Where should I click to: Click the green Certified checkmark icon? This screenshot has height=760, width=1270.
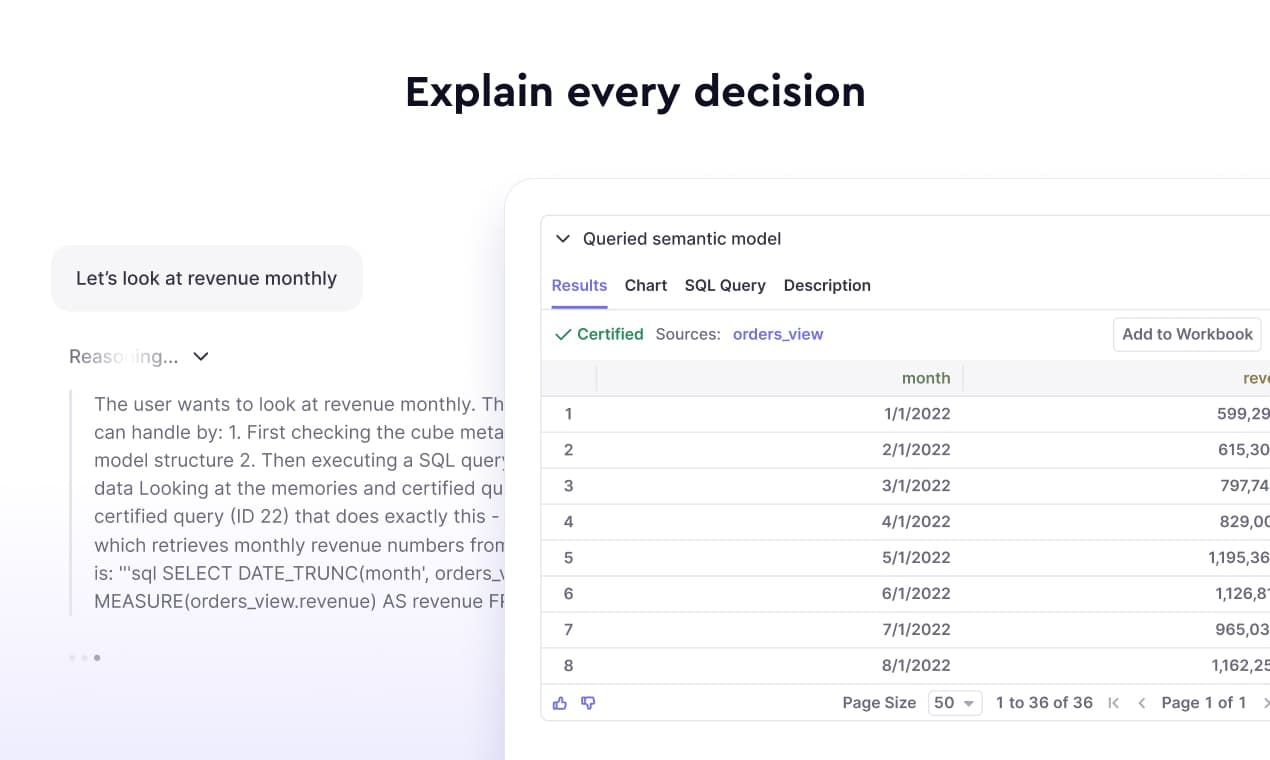tap(563, 335)
